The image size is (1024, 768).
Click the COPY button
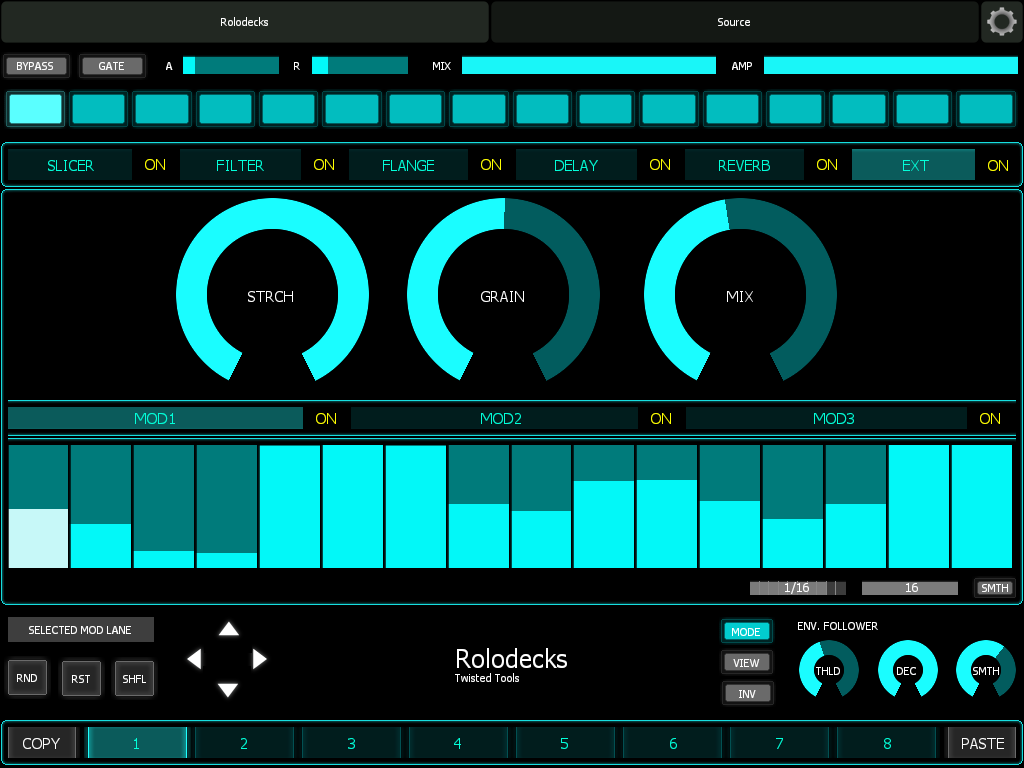tap(42, 743)
